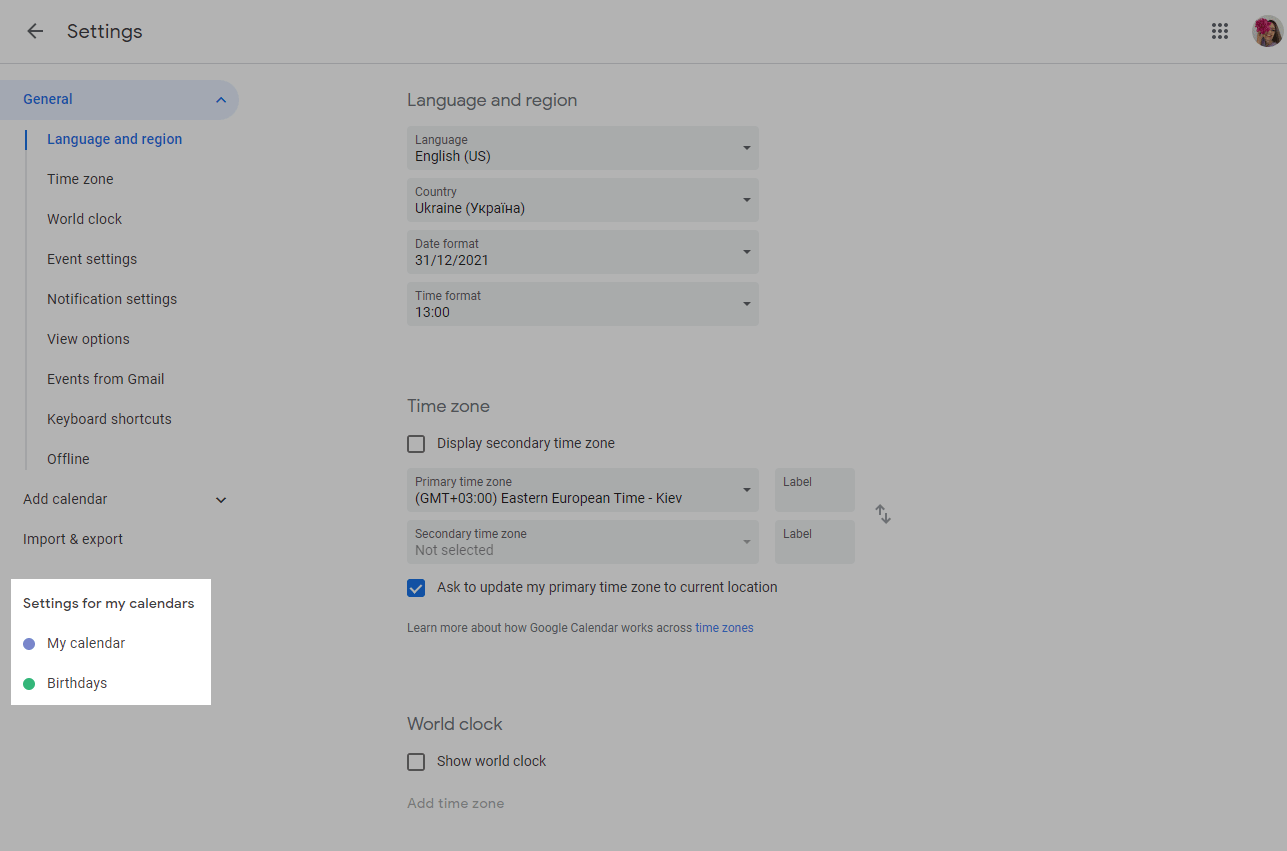
Task: Open the Date format dropdown
Action: pos(582,252)
